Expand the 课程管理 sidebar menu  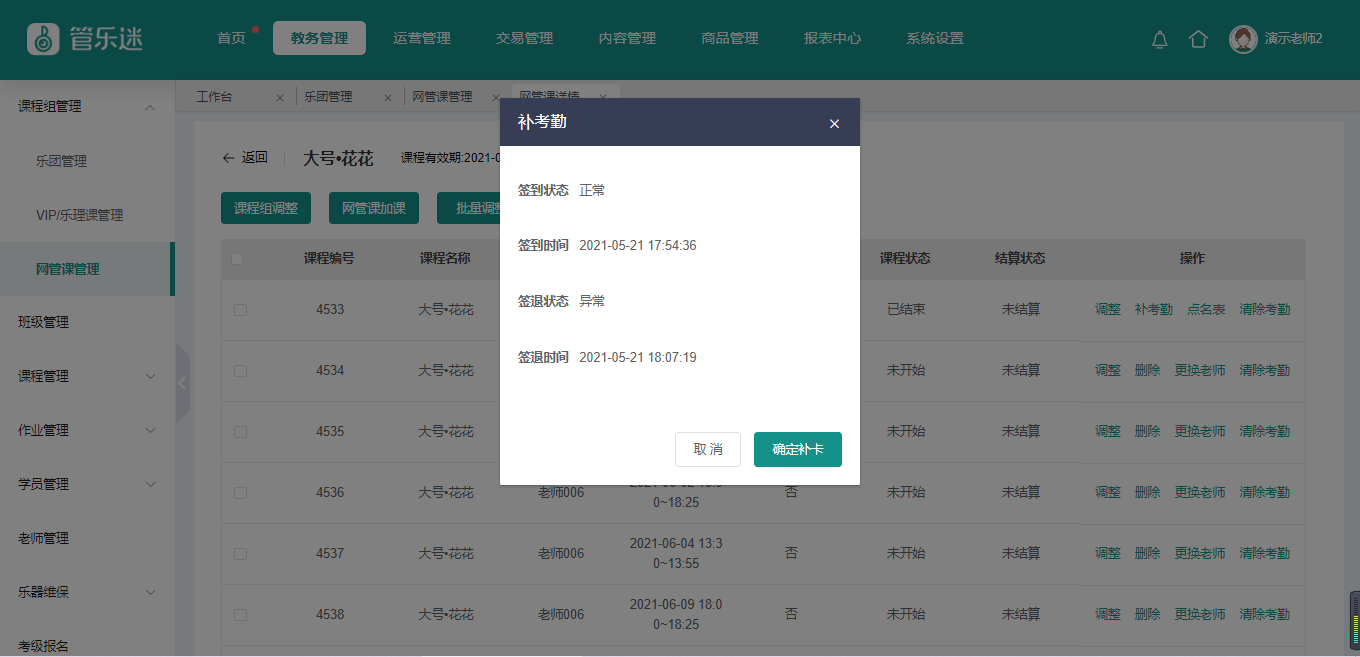150,377
